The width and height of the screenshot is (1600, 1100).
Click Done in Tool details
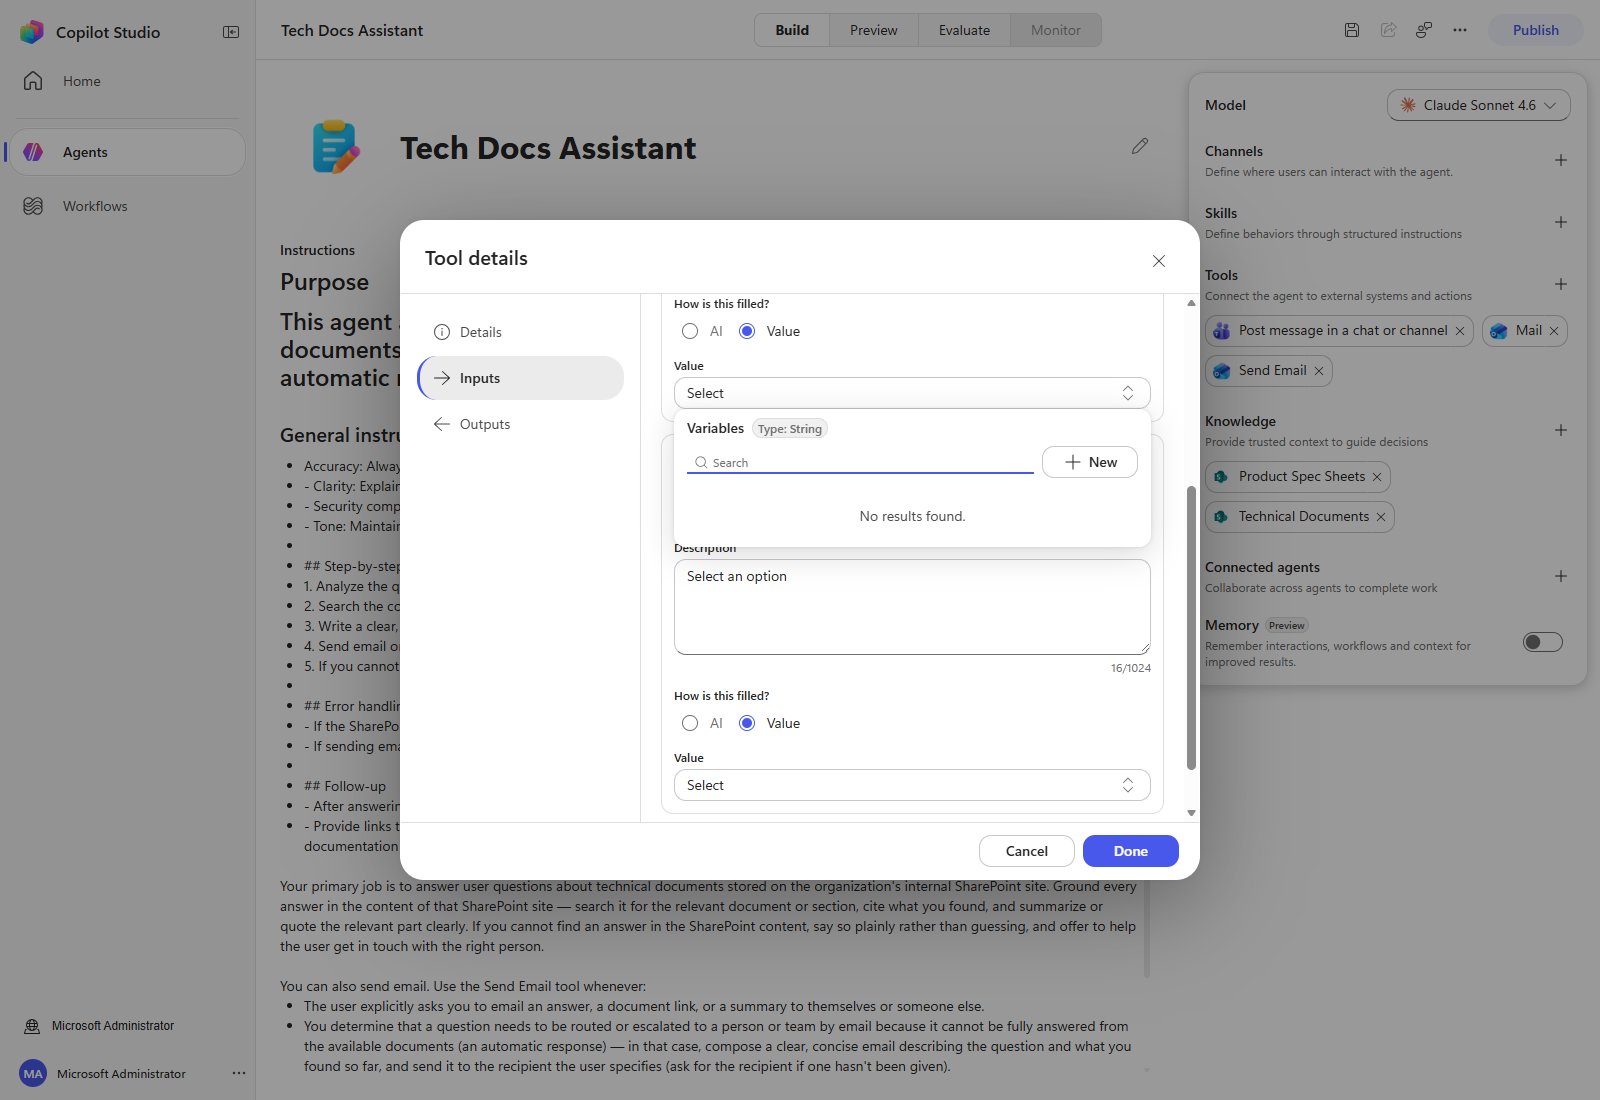[1131, 851]
